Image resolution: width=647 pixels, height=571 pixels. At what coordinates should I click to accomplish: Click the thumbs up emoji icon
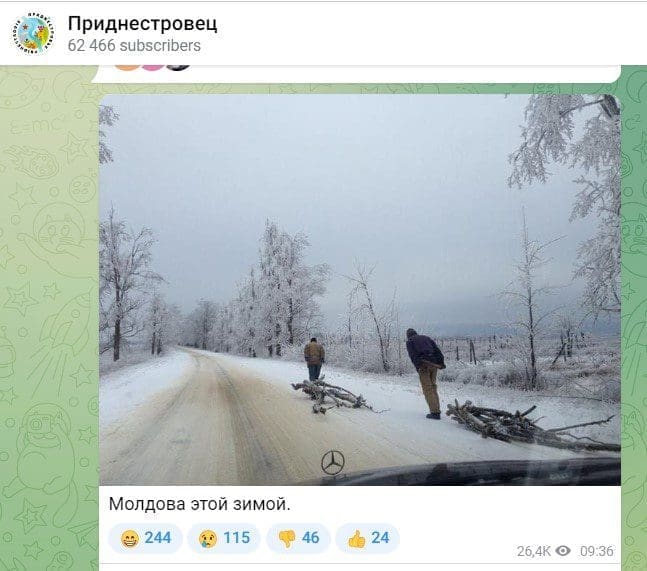pos(357,539)
